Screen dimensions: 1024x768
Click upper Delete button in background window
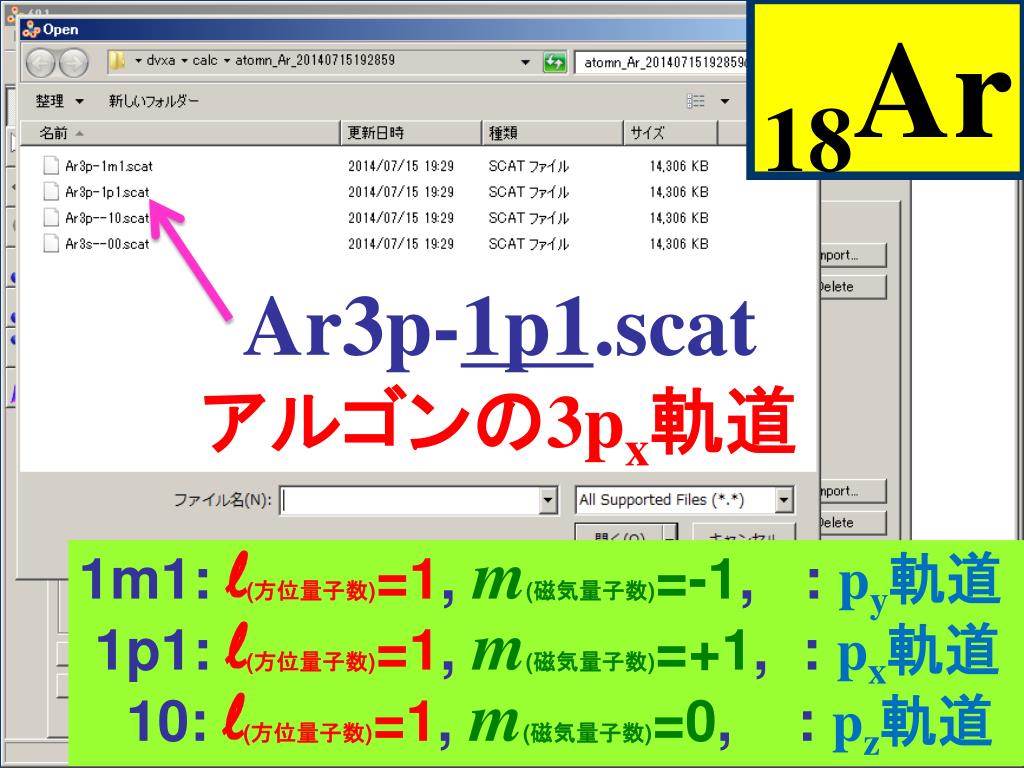point(852,287)
